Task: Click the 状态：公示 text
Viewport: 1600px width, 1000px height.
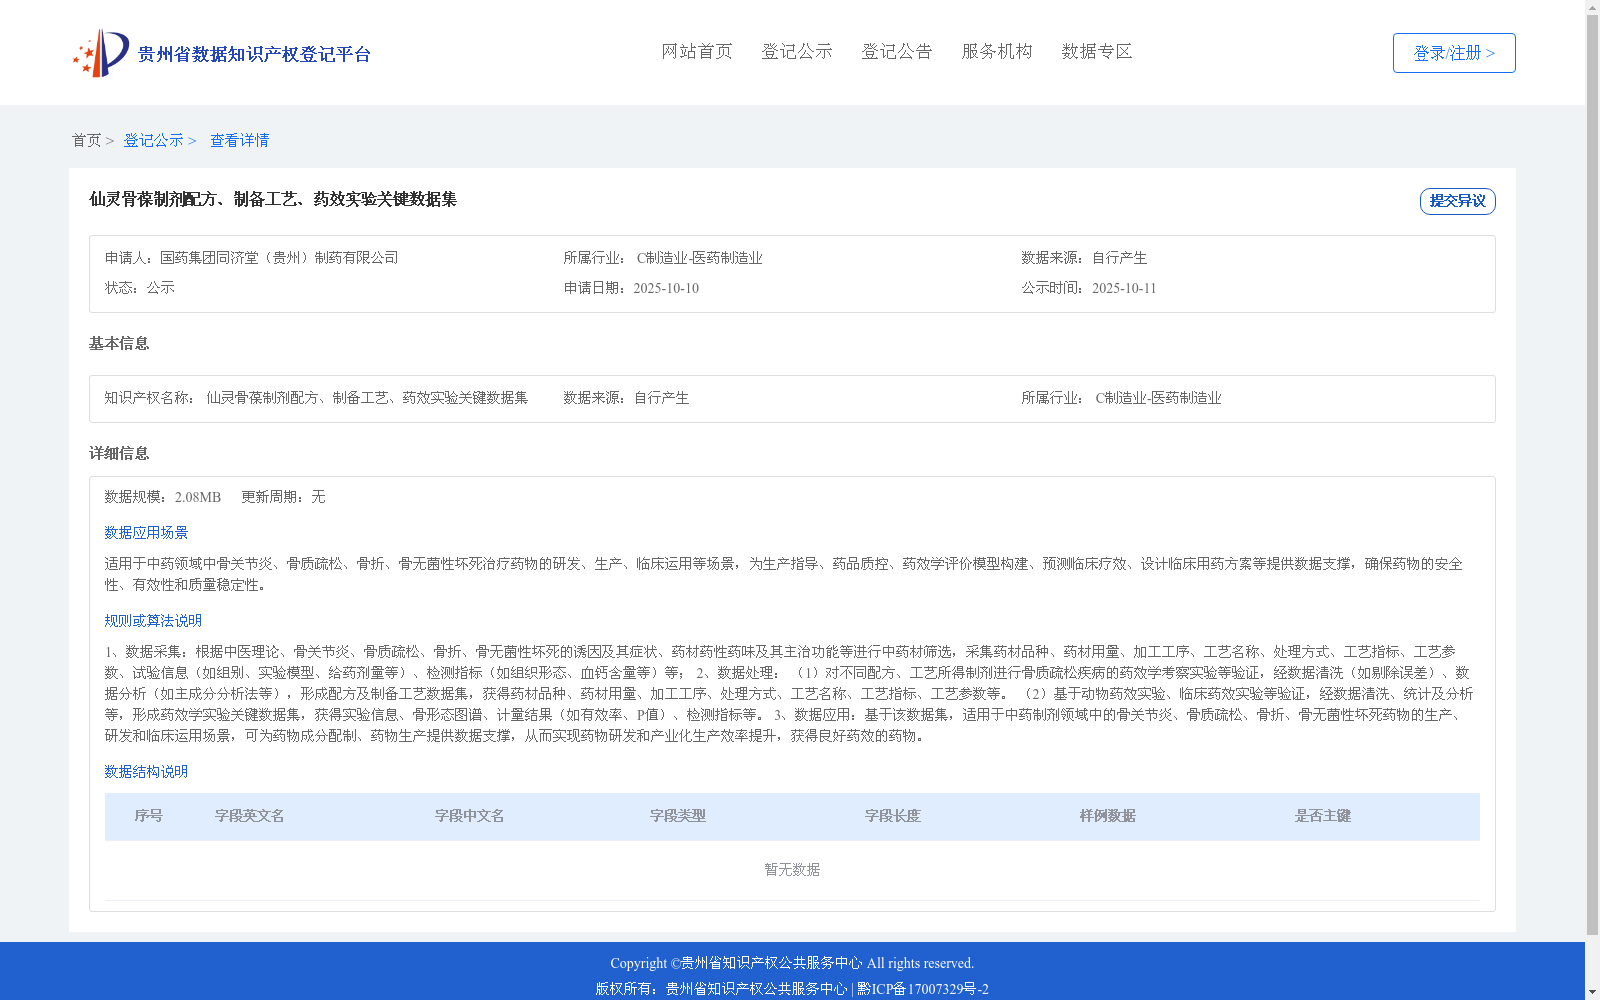Action: point(140,288)
